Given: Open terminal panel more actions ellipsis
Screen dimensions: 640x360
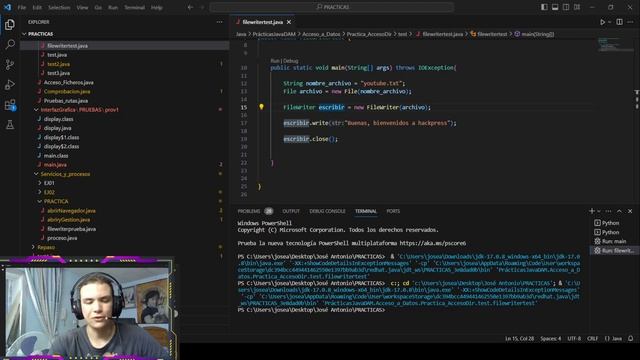Looking at the screenshot, I should click(x=609, y=211).
